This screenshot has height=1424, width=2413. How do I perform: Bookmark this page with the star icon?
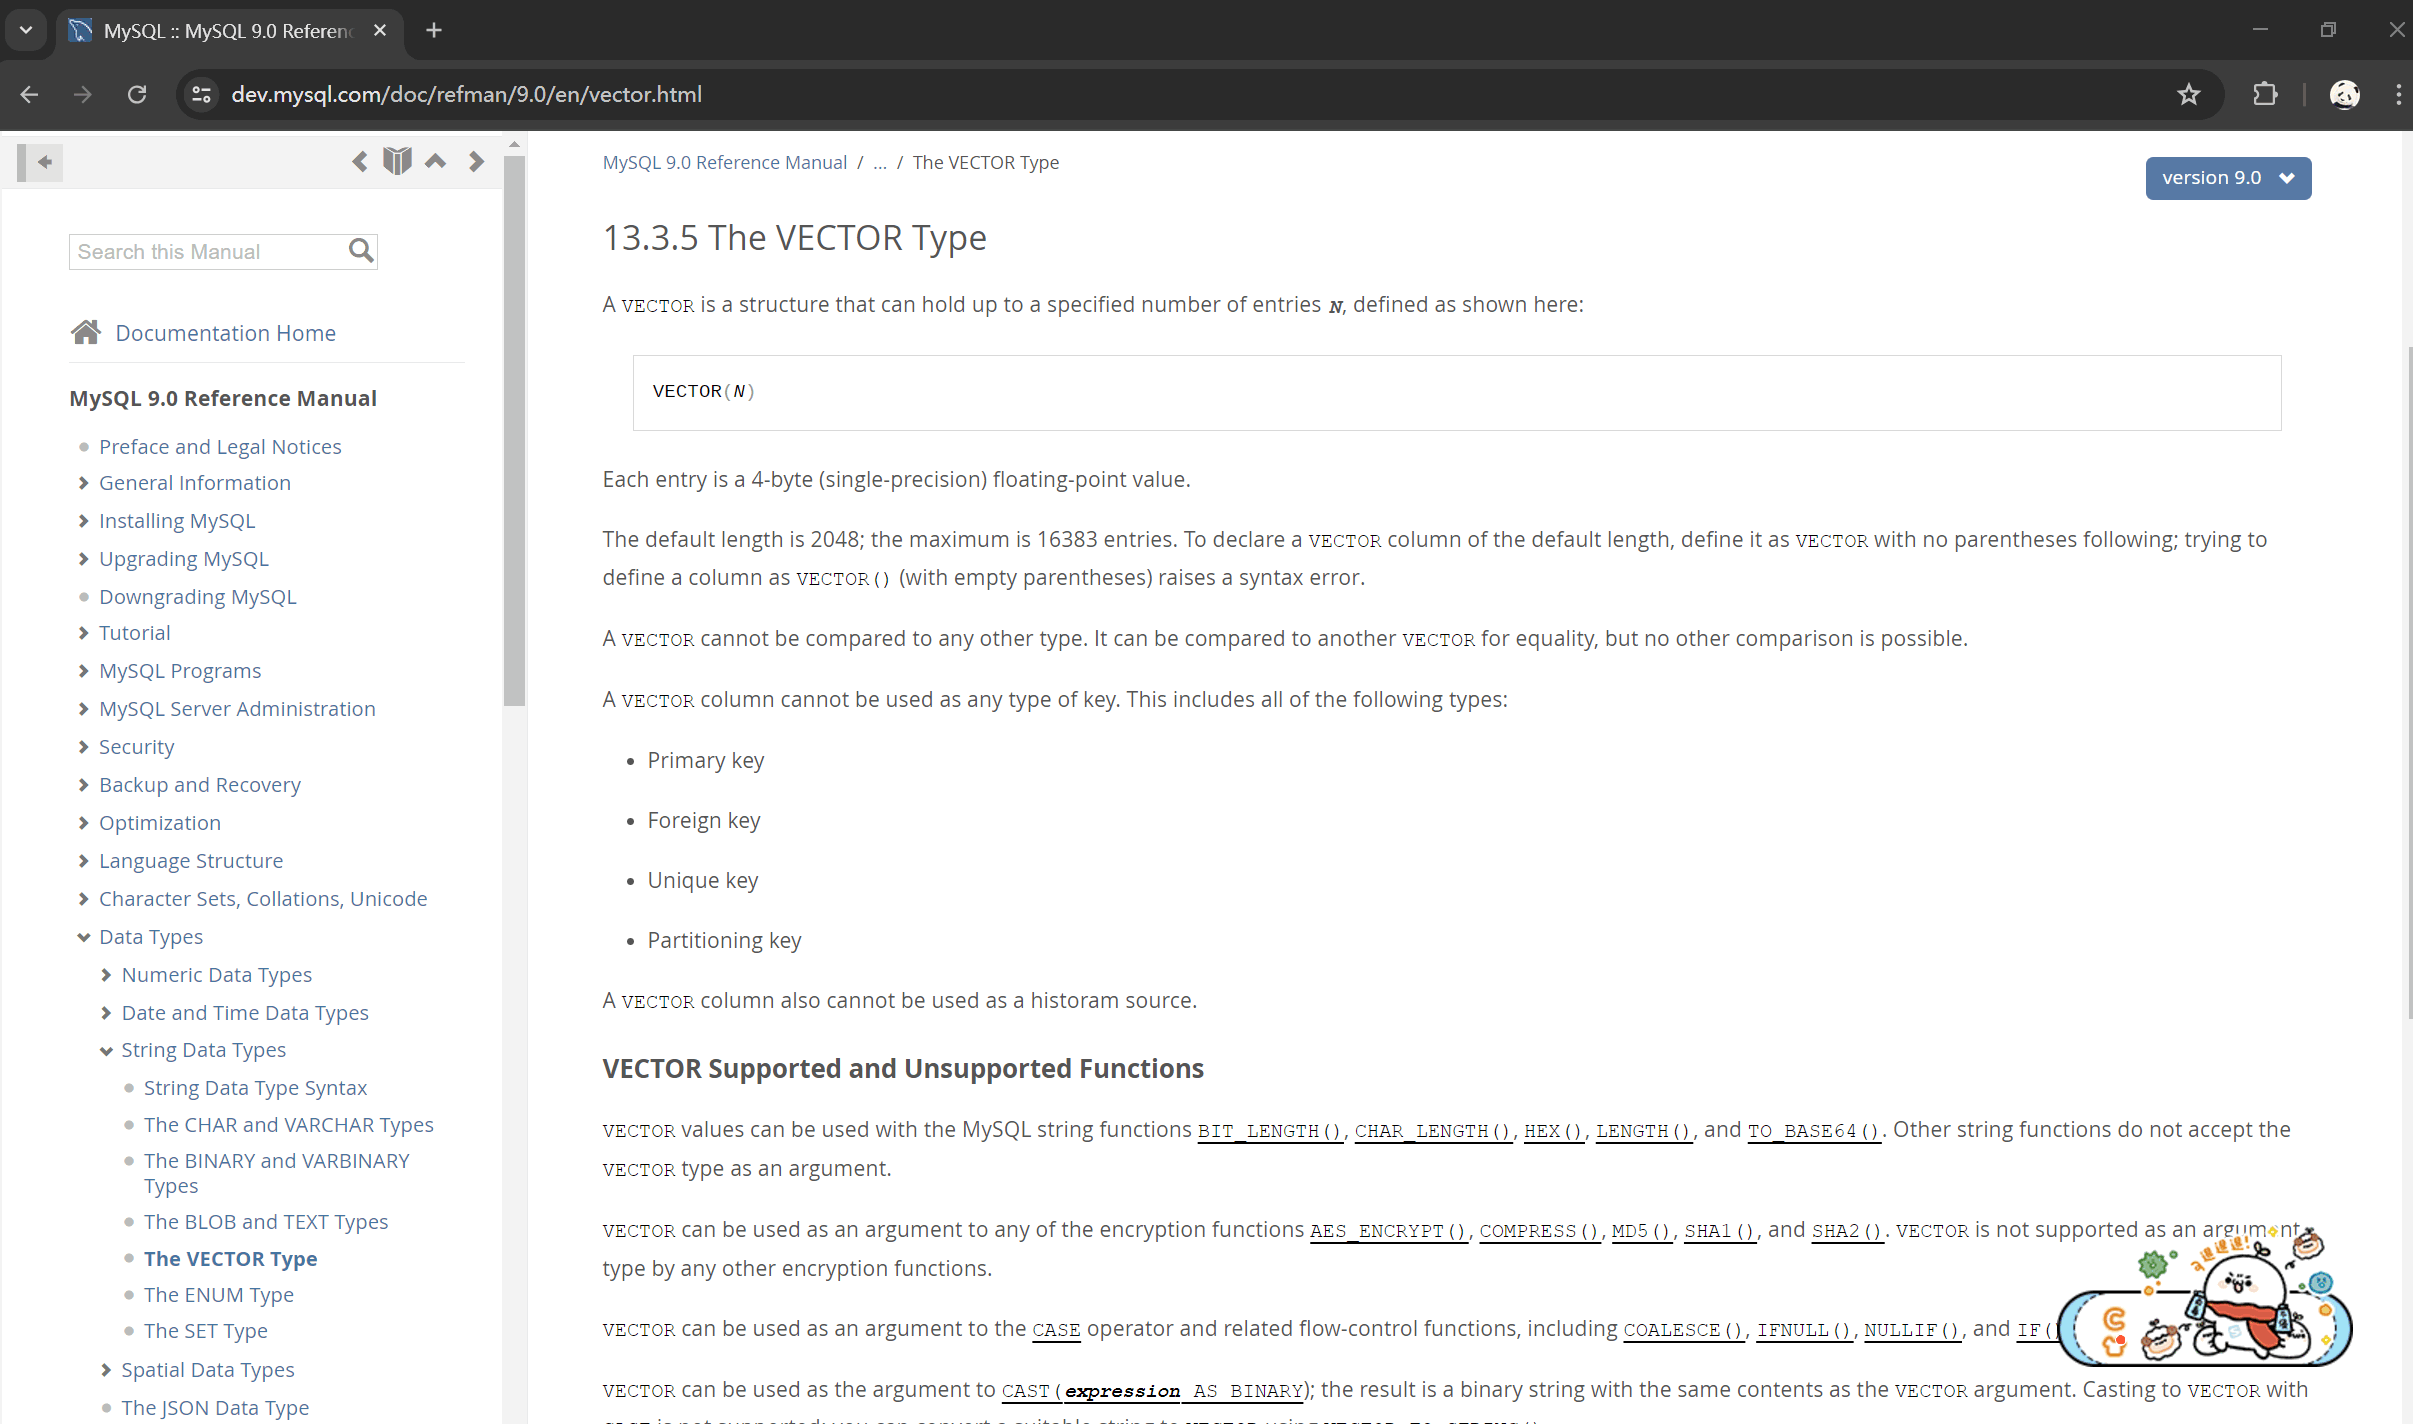click(x=2189, y=94)
